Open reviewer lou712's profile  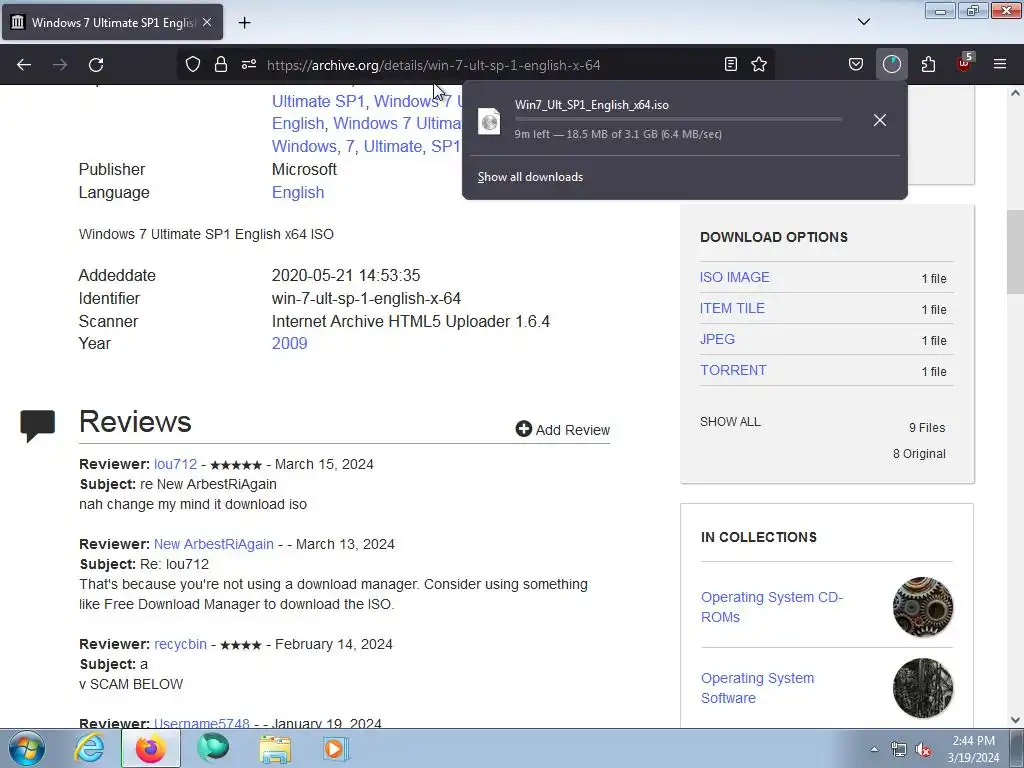click(175, 464)
